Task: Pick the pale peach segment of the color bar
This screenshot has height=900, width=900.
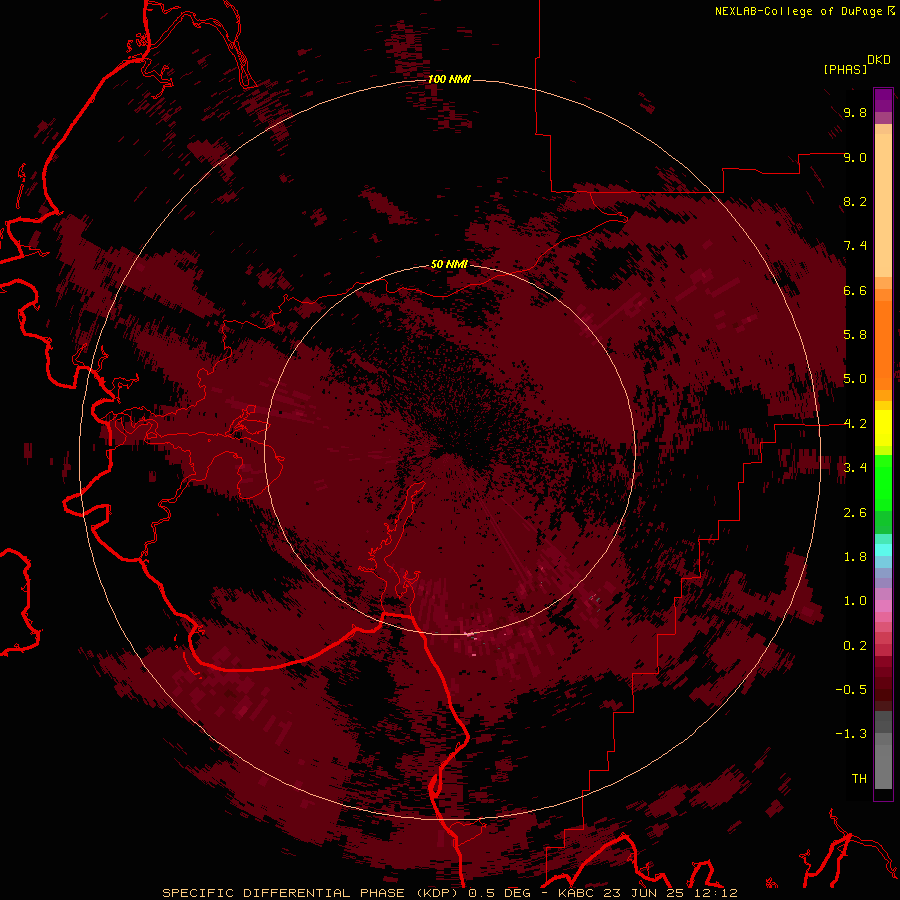Action: pyautogui.click(x=883, y=207)
